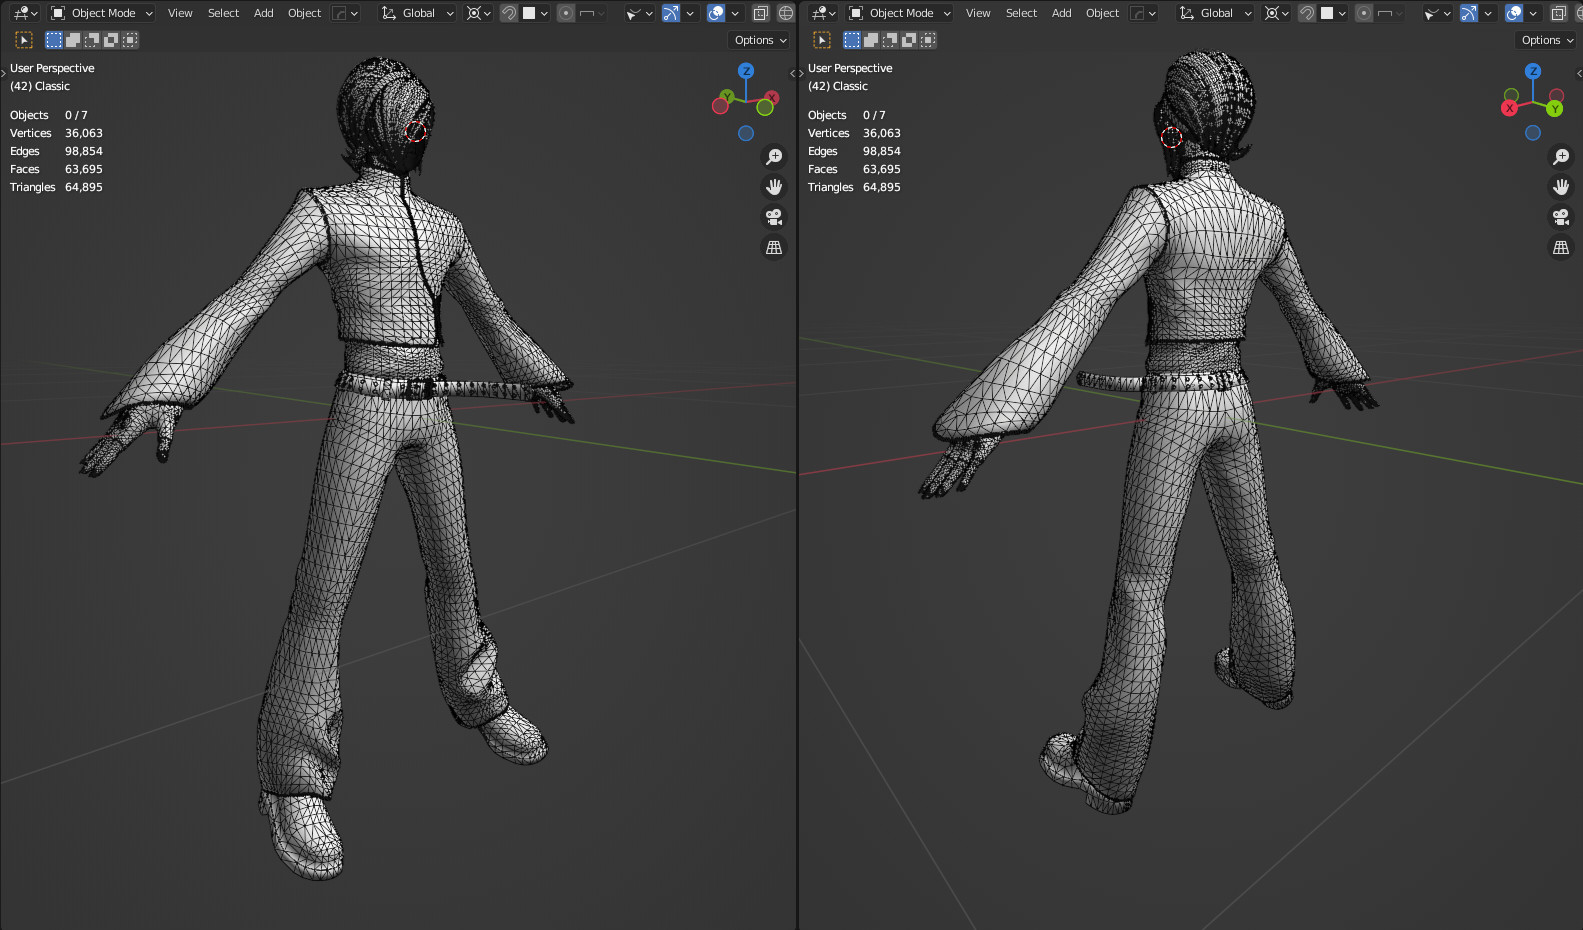
Task: Open Select menu in left viewport
Action: (223, 13)
